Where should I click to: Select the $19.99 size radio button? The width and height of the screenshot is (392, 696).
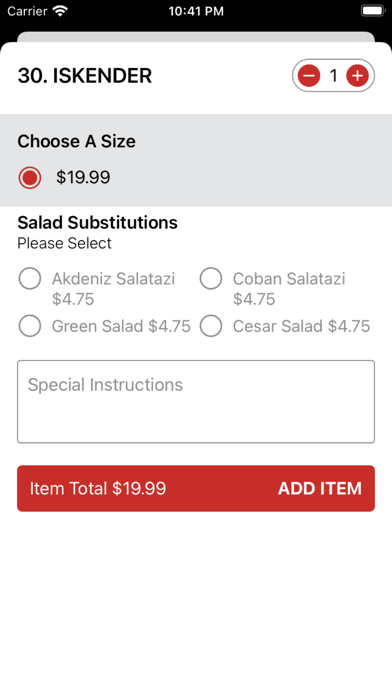pos(30,178)
